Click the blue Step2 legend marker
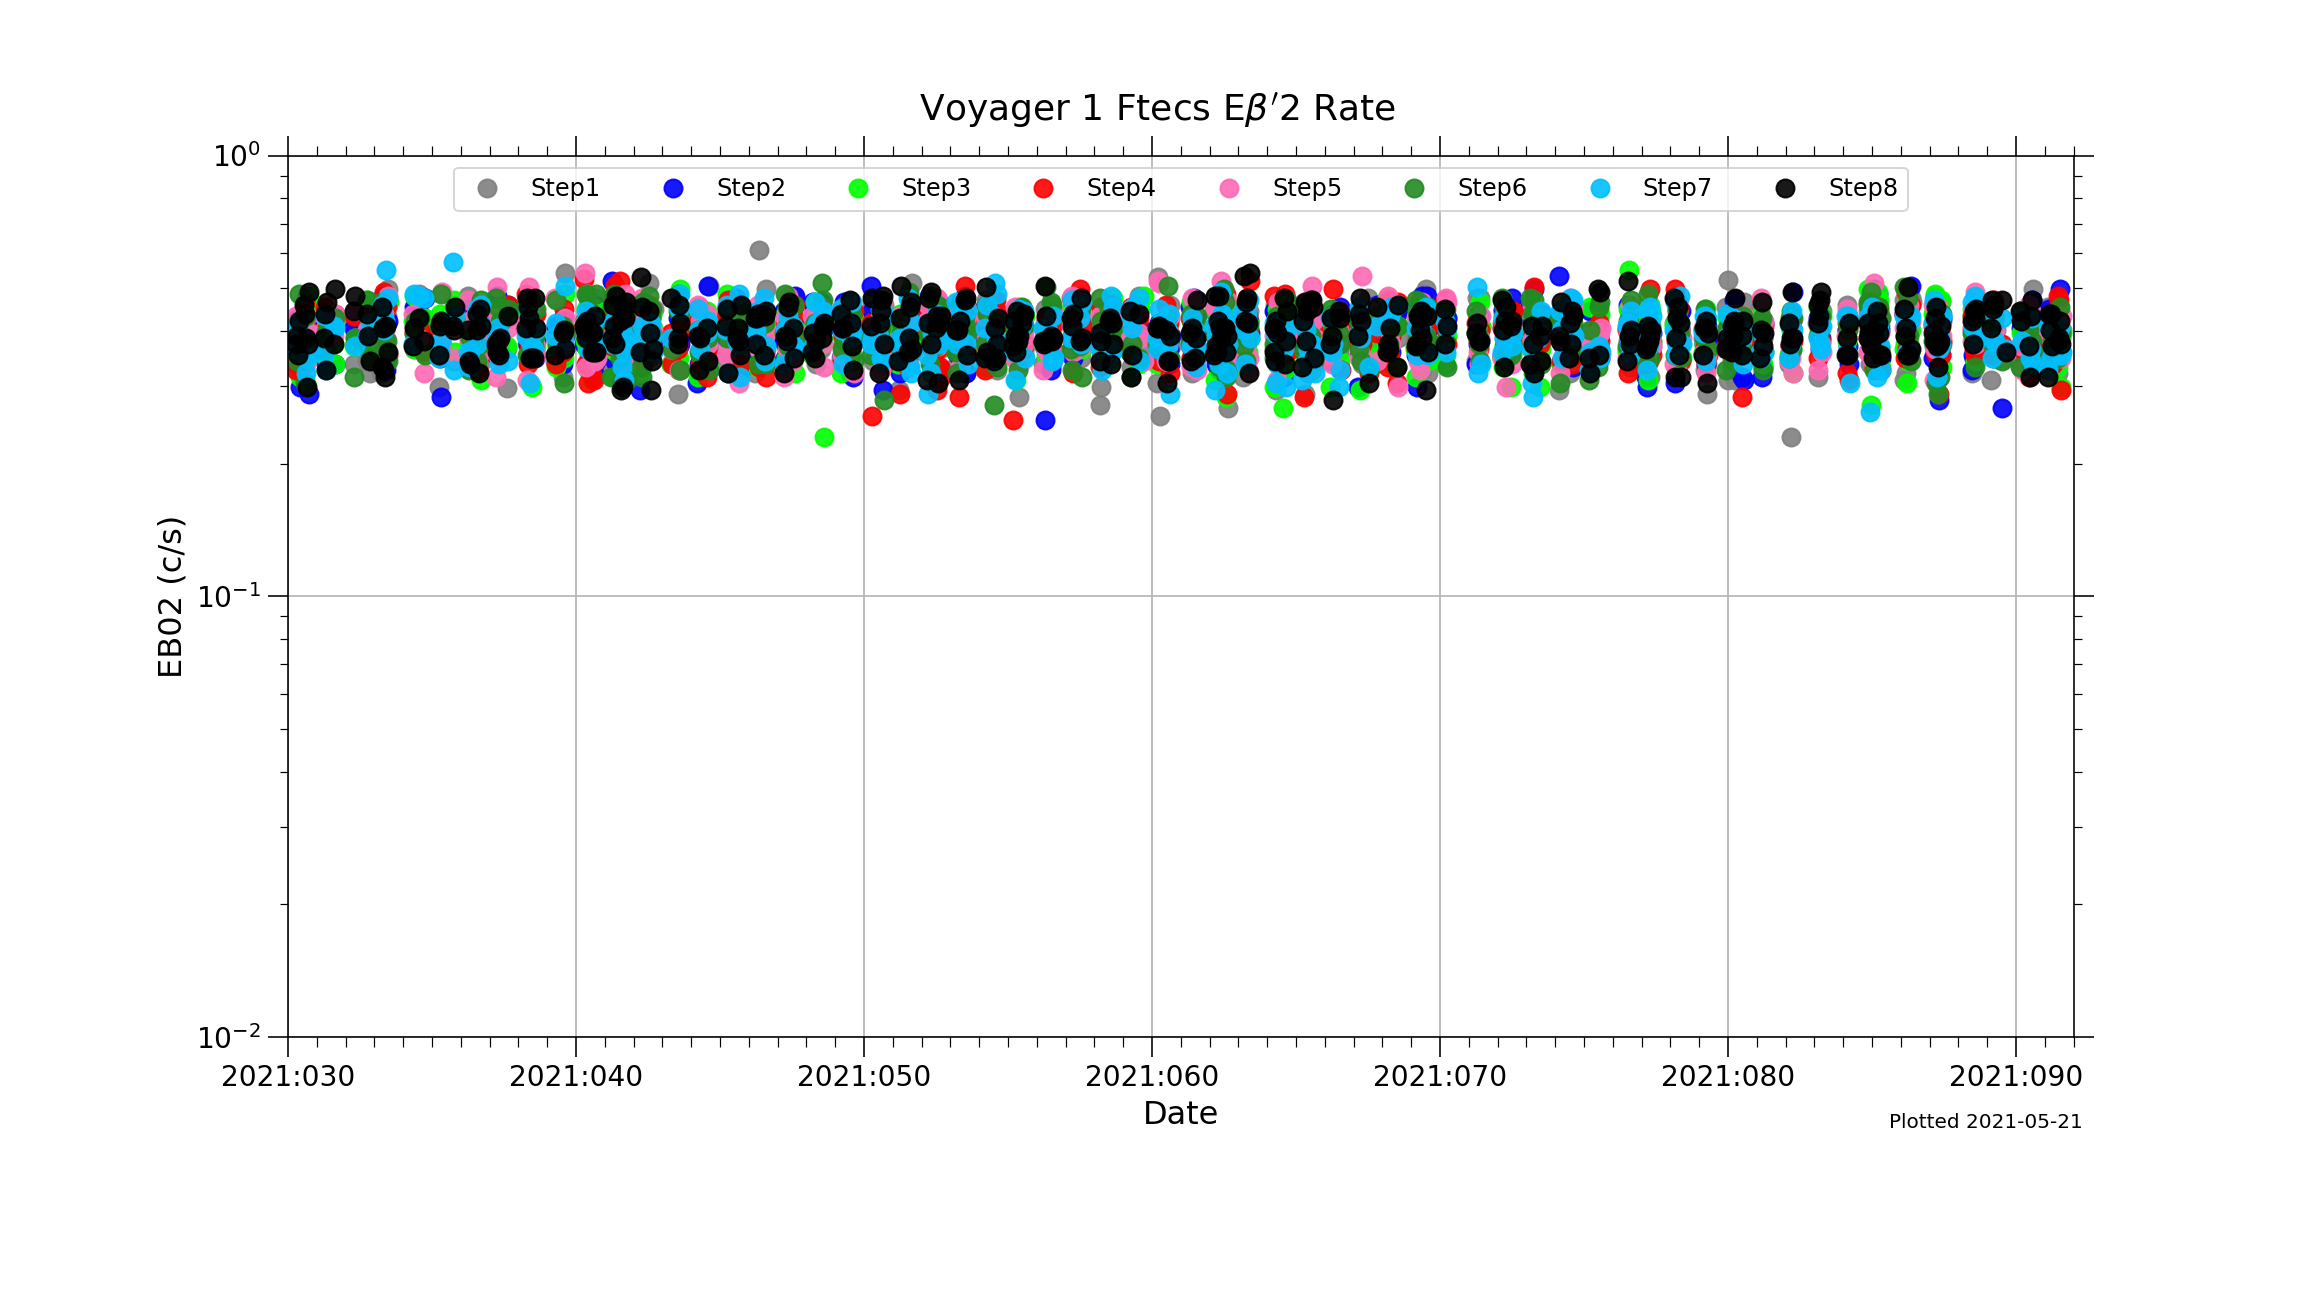The image size is (2304, 1296). (x=673, y=189)
